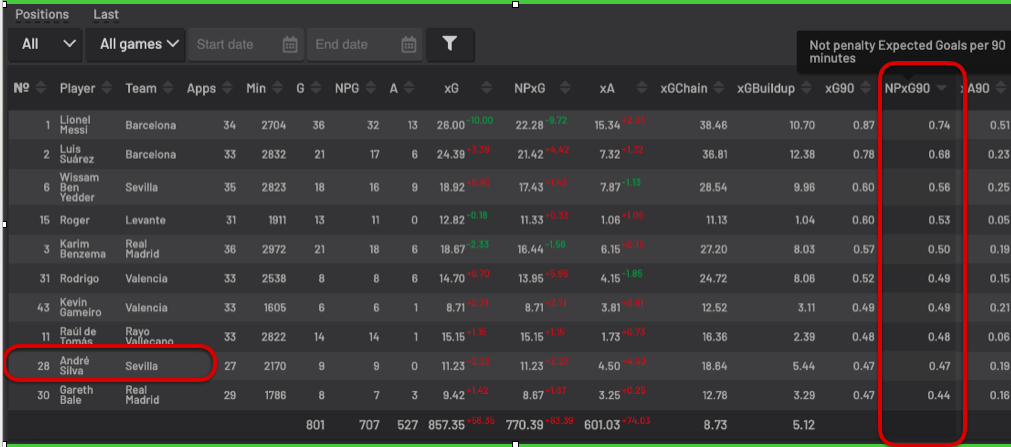The image size is (1011, 447).
Task: Sort by Min column arrows
Action: click(x=277, y=88)
